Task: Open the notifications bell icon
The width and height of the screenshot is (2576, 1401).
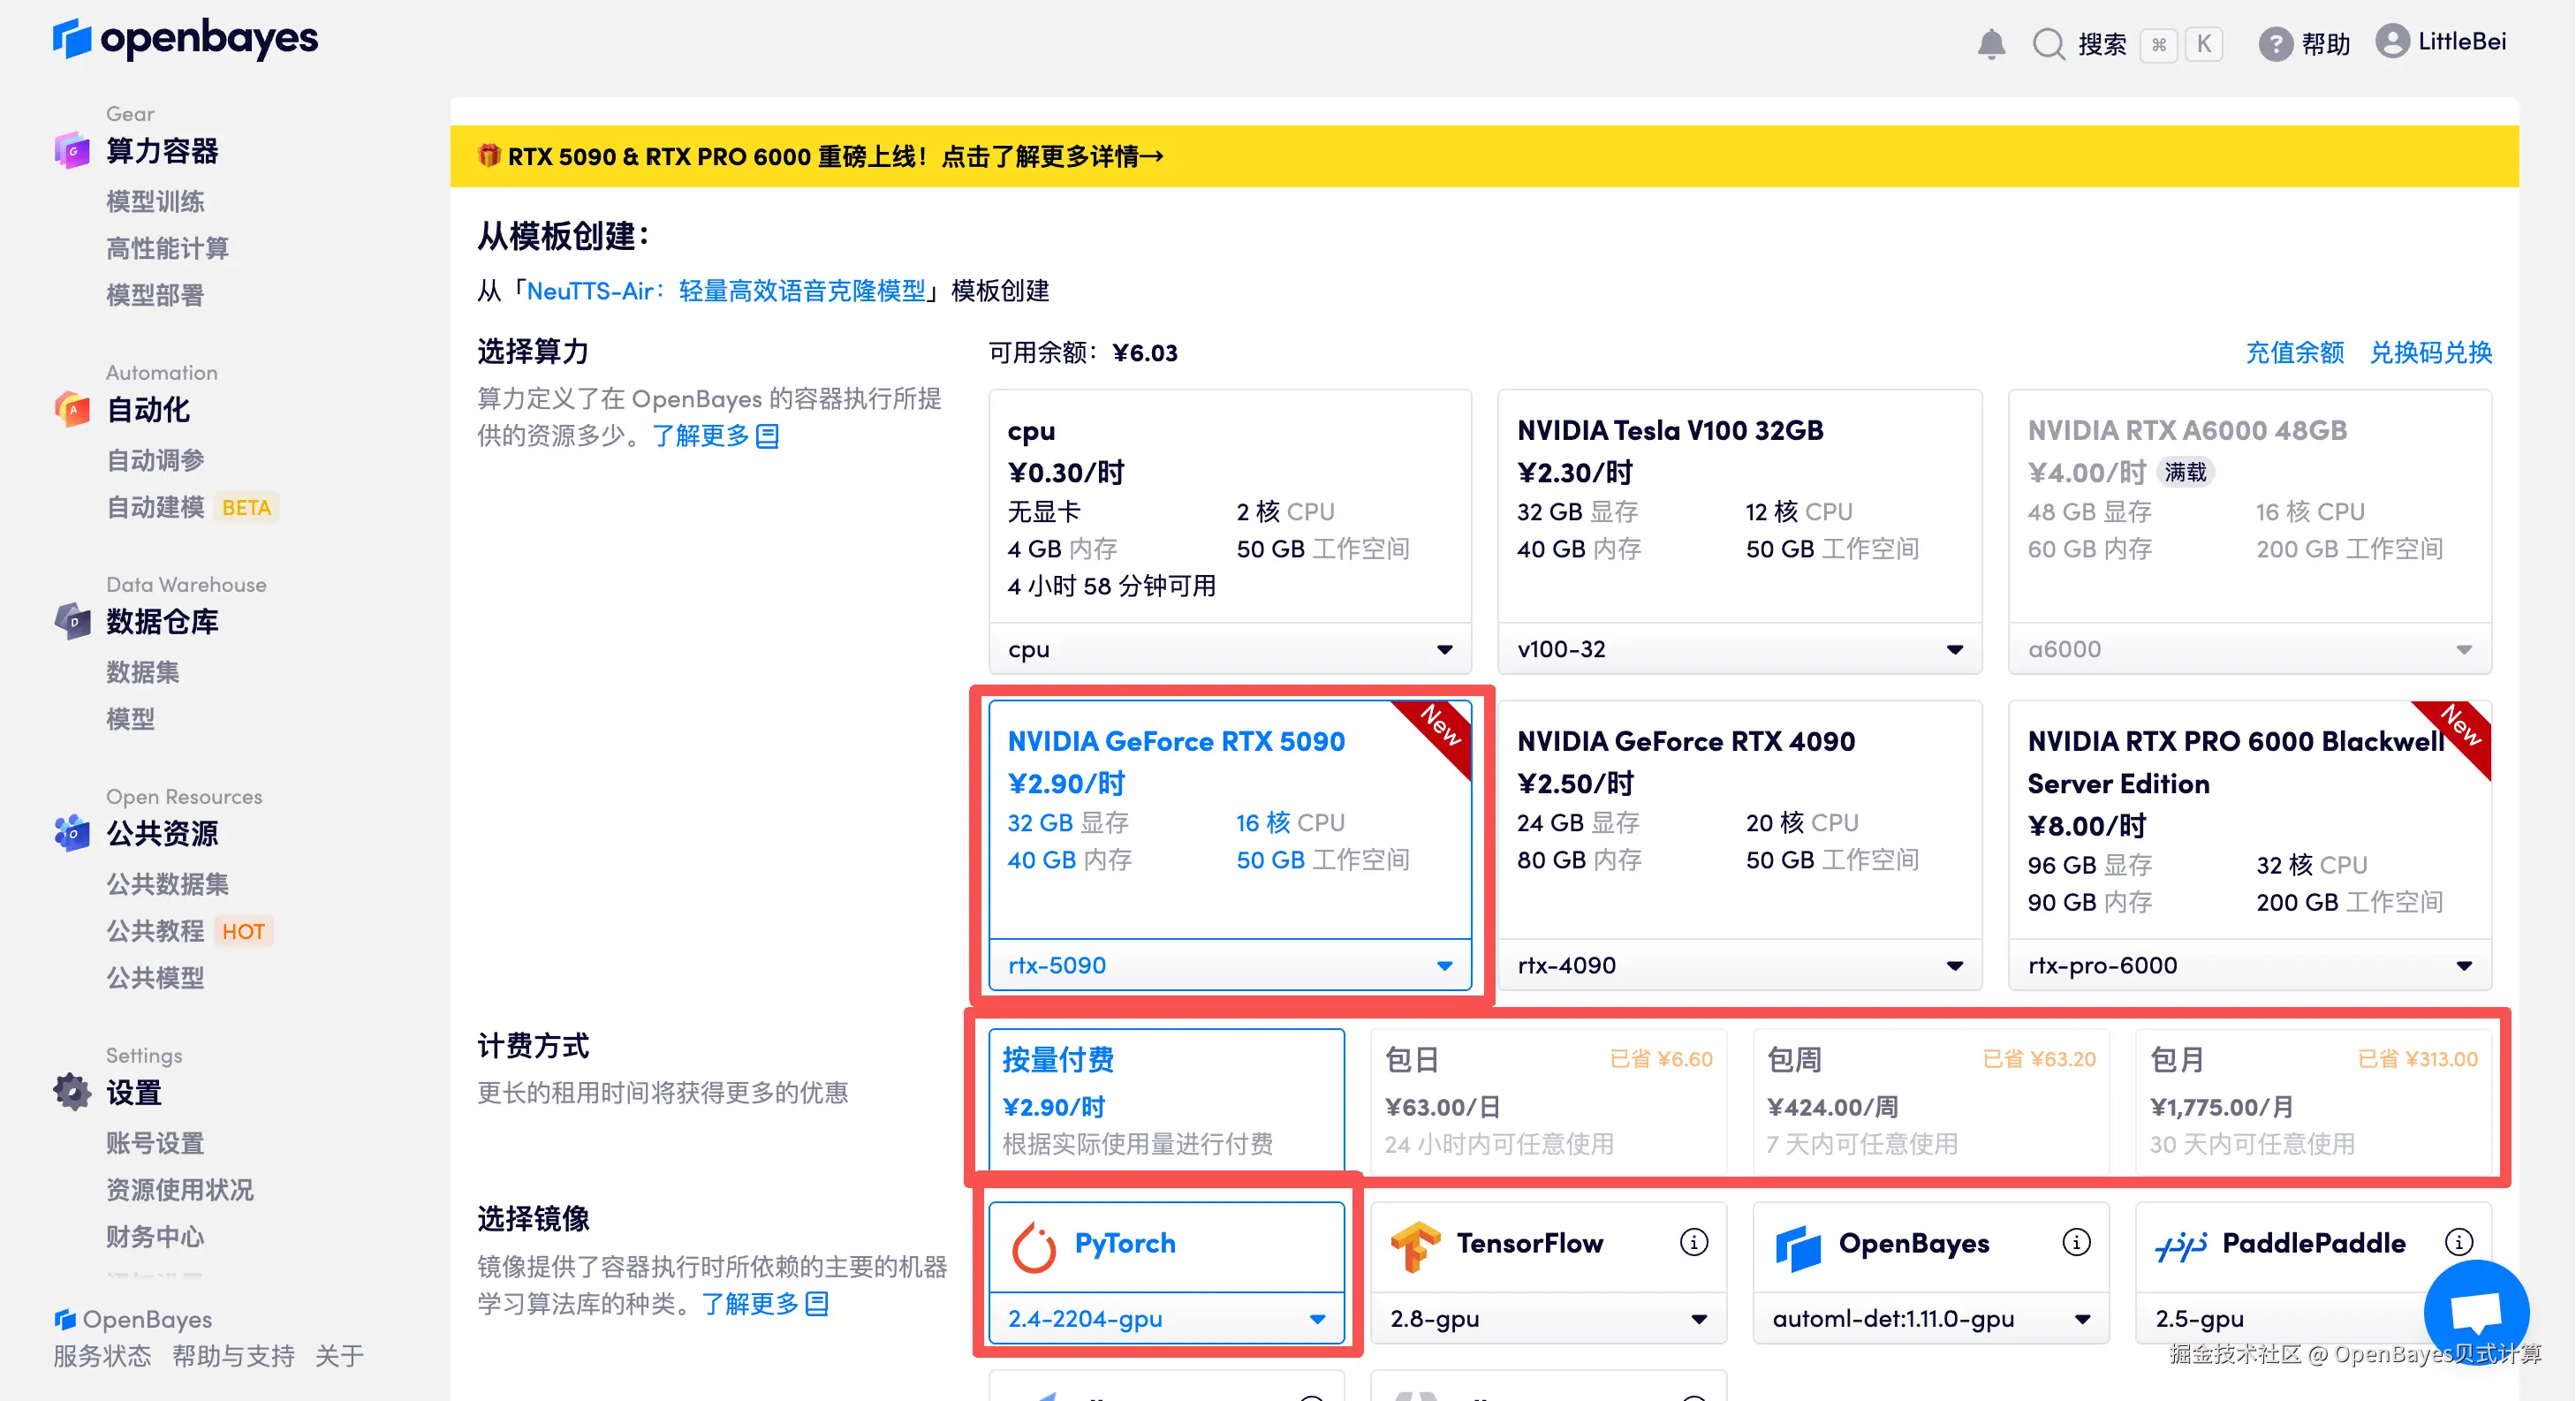Action: click(x=1991, y=43)
